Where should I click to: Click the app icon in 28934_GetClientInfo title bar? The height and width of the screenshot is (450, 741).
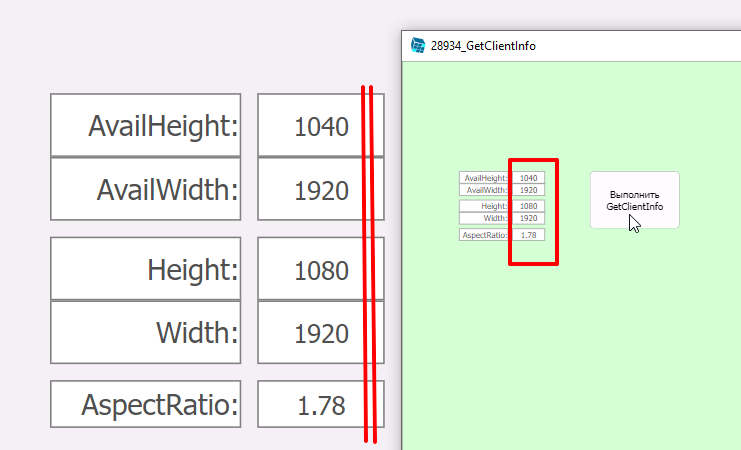tap(418, 45)
